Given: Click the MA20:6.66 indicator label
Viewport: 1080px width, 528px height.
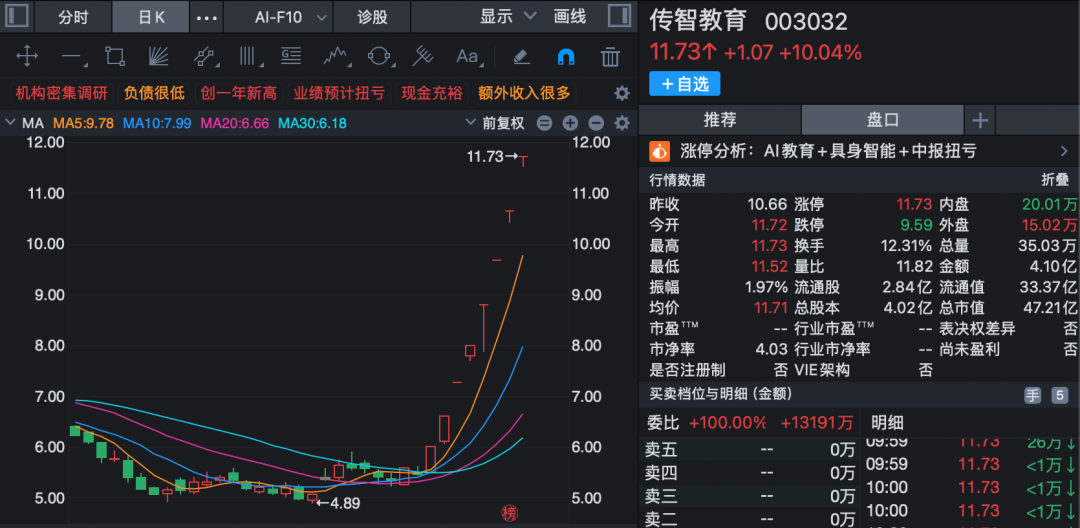Looking at the screenshot, I should tap(234, 123).
